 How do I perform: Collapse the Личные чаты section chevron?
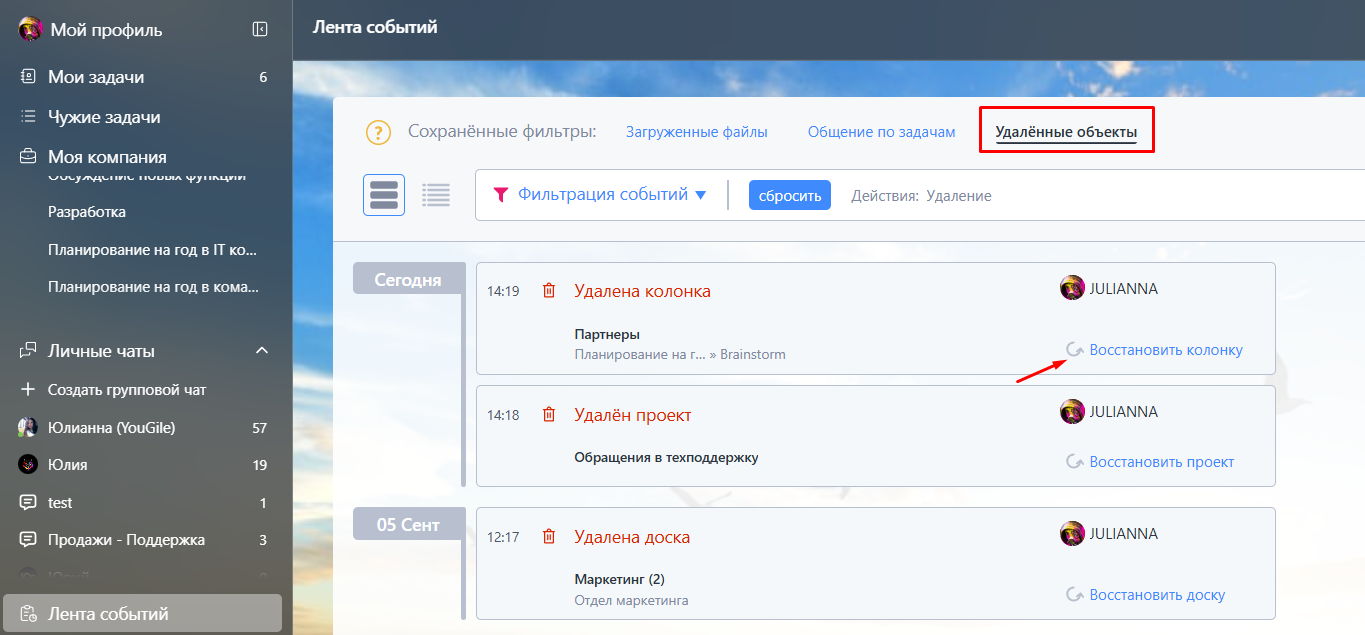(x=262, y=351)
